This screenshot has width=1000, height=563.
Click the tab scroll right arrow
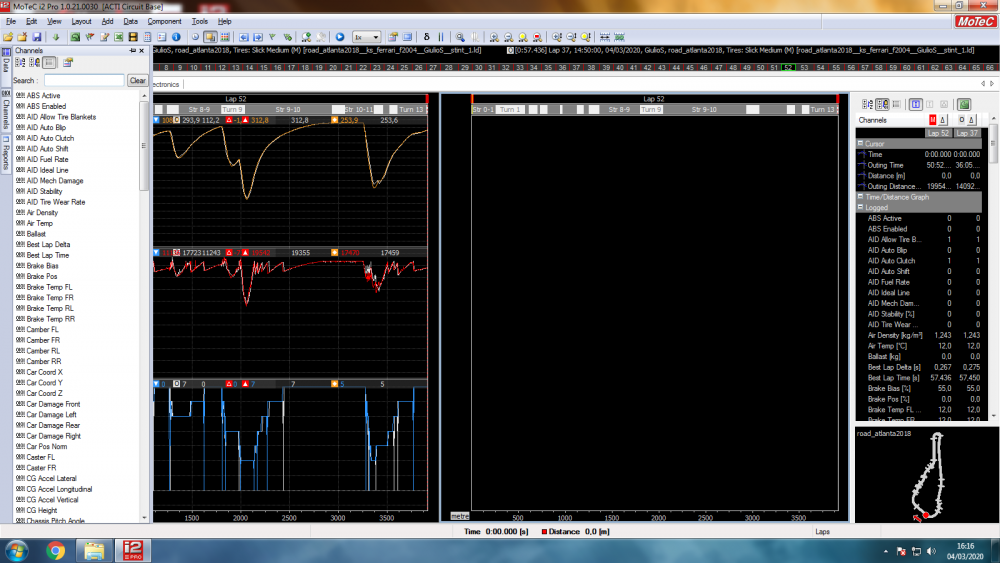(x=992, y=84)
